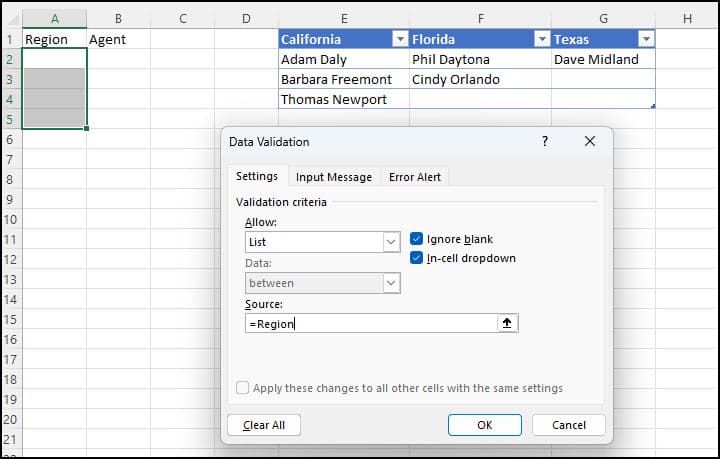Switch to the Settings tab

point(257,176)
